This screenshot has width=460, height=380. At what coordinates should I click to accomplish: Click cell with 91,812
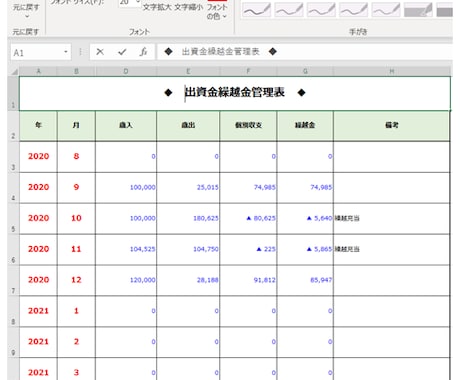248,280
